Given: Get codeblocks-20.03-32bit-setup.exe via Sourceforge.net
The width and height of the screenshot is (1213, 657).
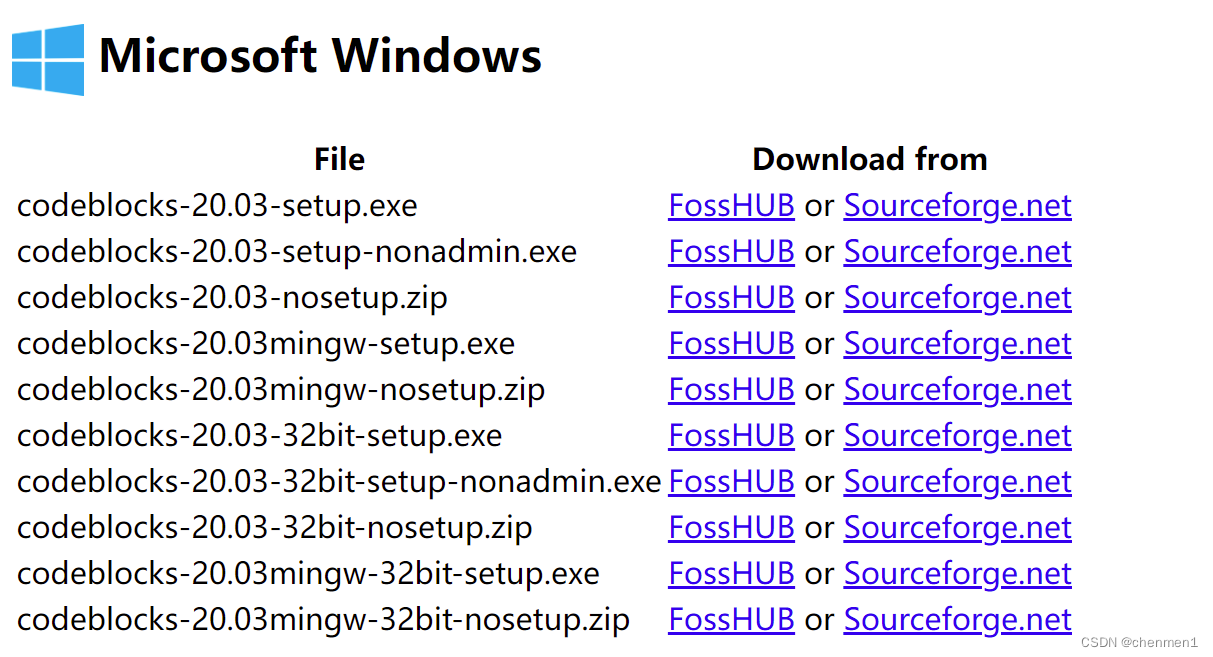Looking at the screenshot, I should [957, 435].
